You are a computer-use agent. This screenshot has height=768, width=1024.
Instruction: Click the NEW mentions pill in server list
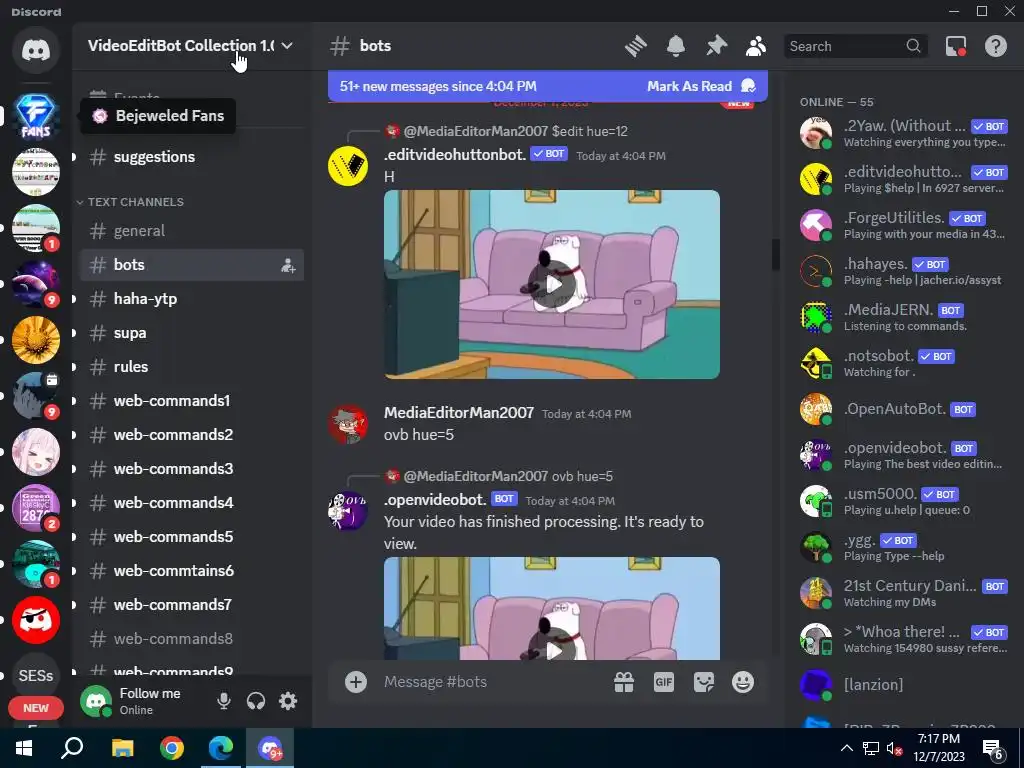(x=36, y=708)
